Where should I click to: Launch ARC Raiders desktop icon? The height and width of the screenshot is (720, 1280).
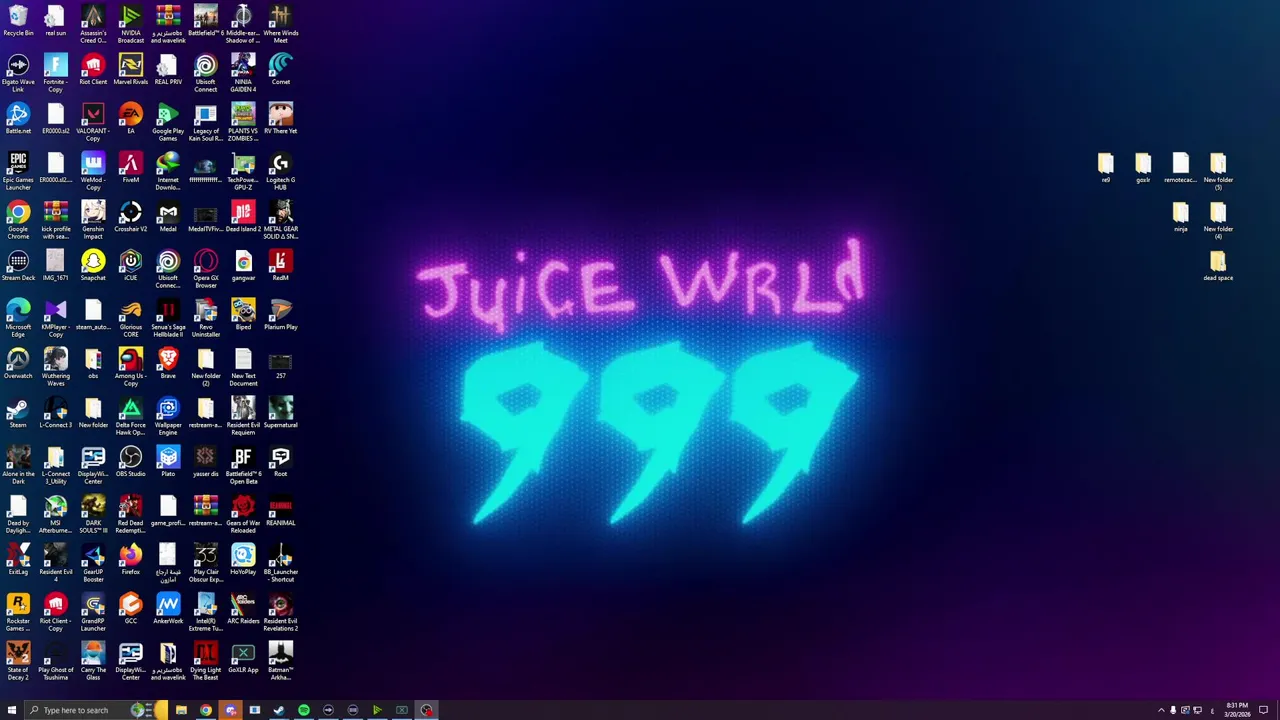point(243,609)
